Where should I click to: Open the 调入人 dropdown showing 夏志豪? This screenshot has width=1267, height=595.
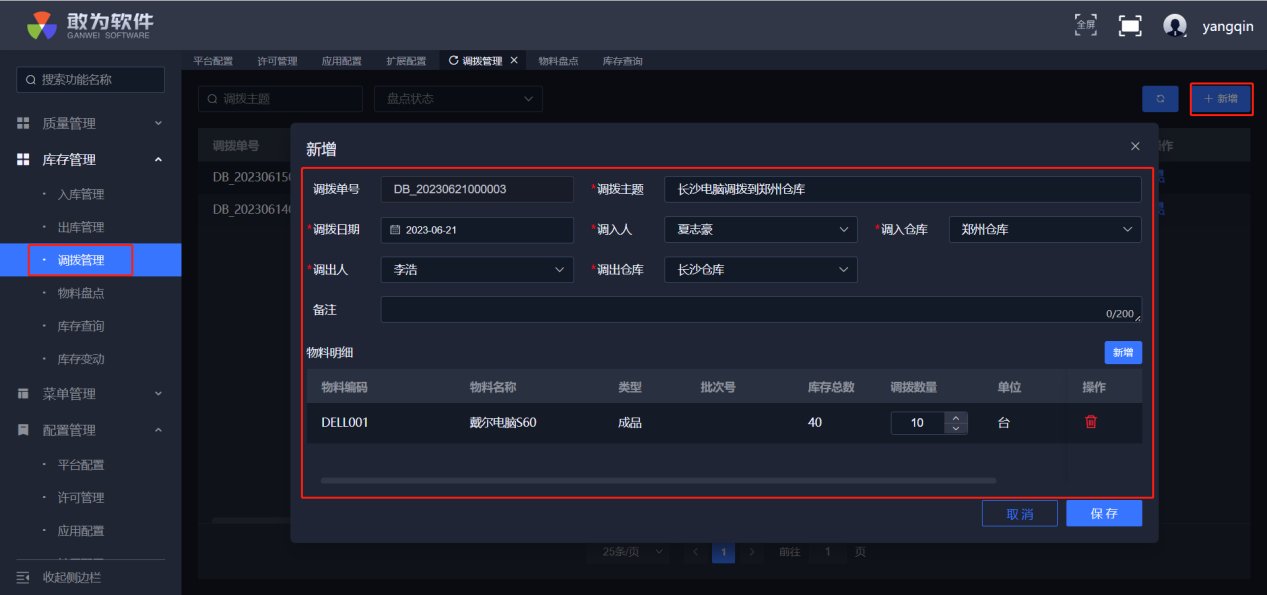click(761, 230)
